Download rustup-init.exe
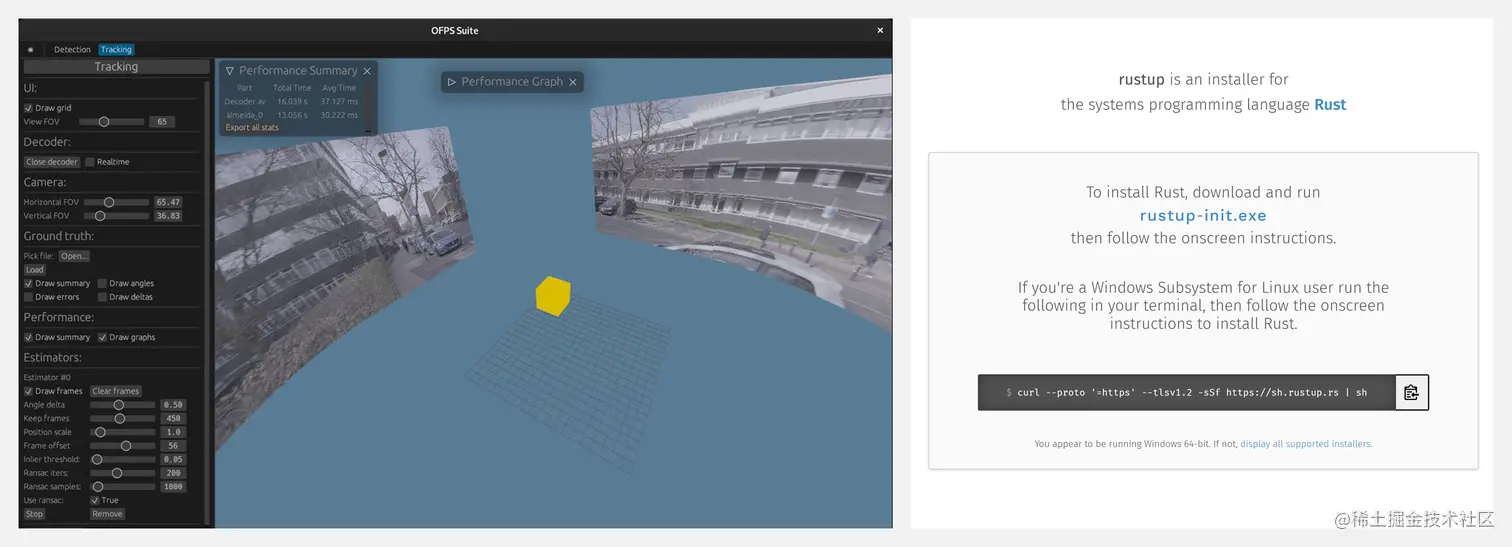1512x547 pixels. [1203, 216]
